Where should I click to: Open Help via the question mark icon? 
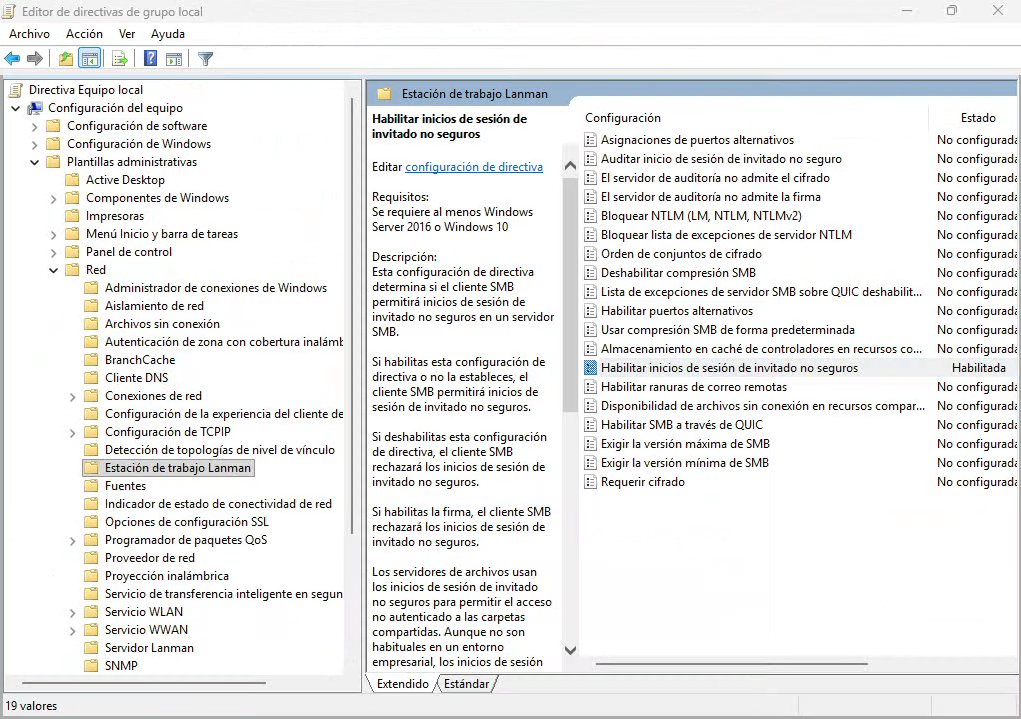(x=150, y=59)
